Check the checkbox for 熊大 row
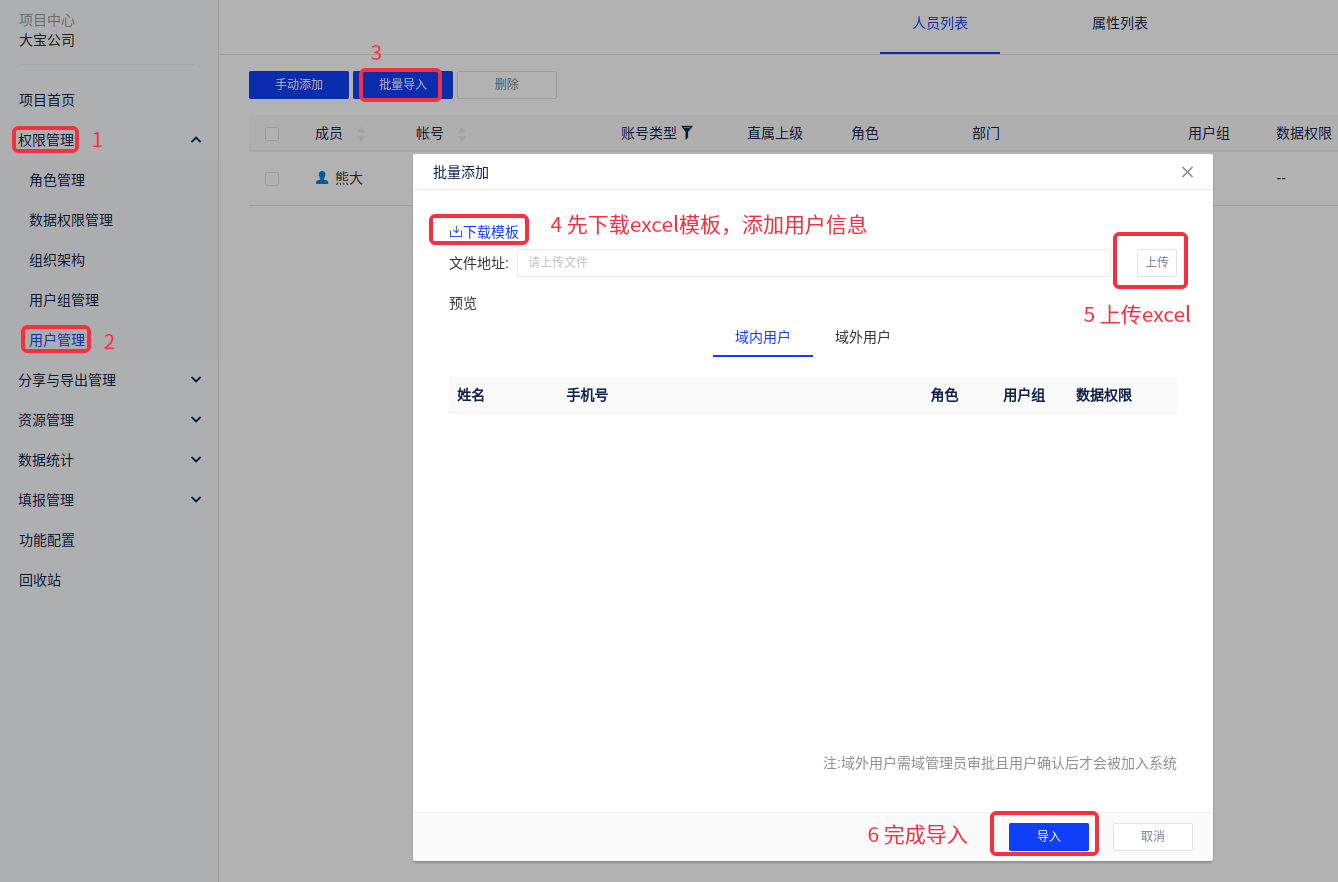This screenshot has height=882, width=1338. 272,178
